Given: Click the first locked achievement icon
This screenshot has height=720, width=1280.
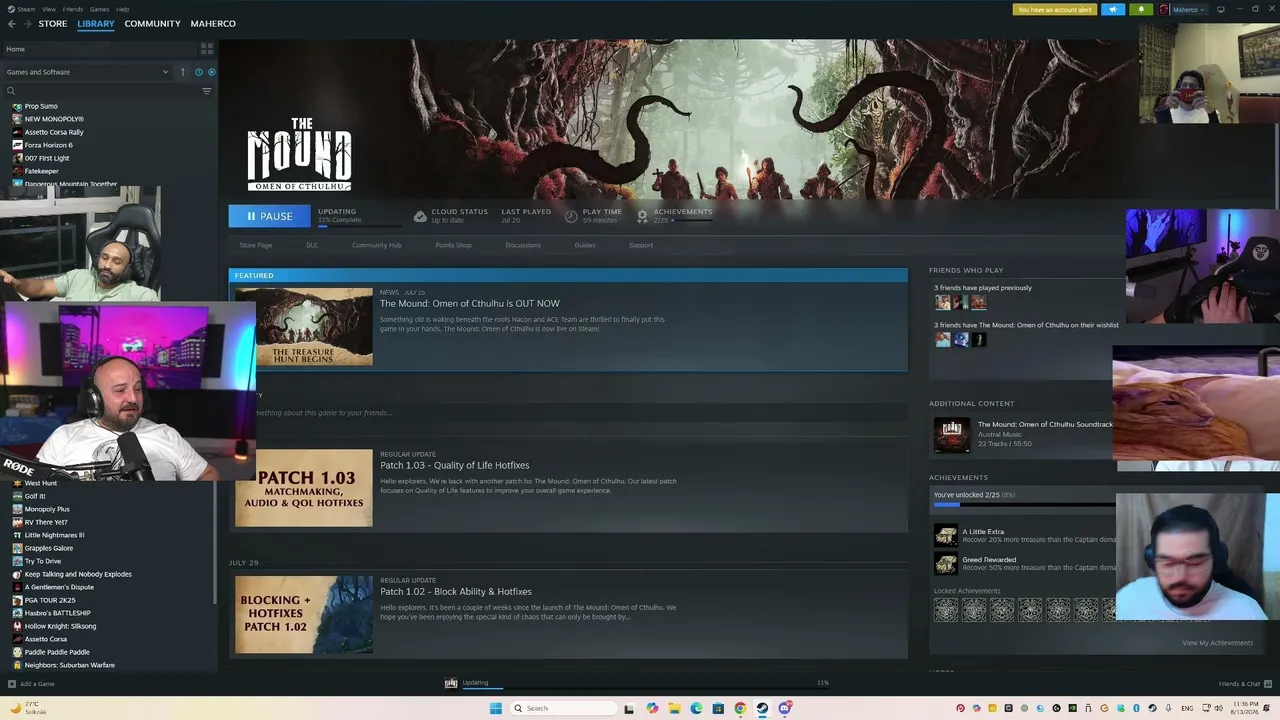Looking at the screenshot, I should (946, 610).
